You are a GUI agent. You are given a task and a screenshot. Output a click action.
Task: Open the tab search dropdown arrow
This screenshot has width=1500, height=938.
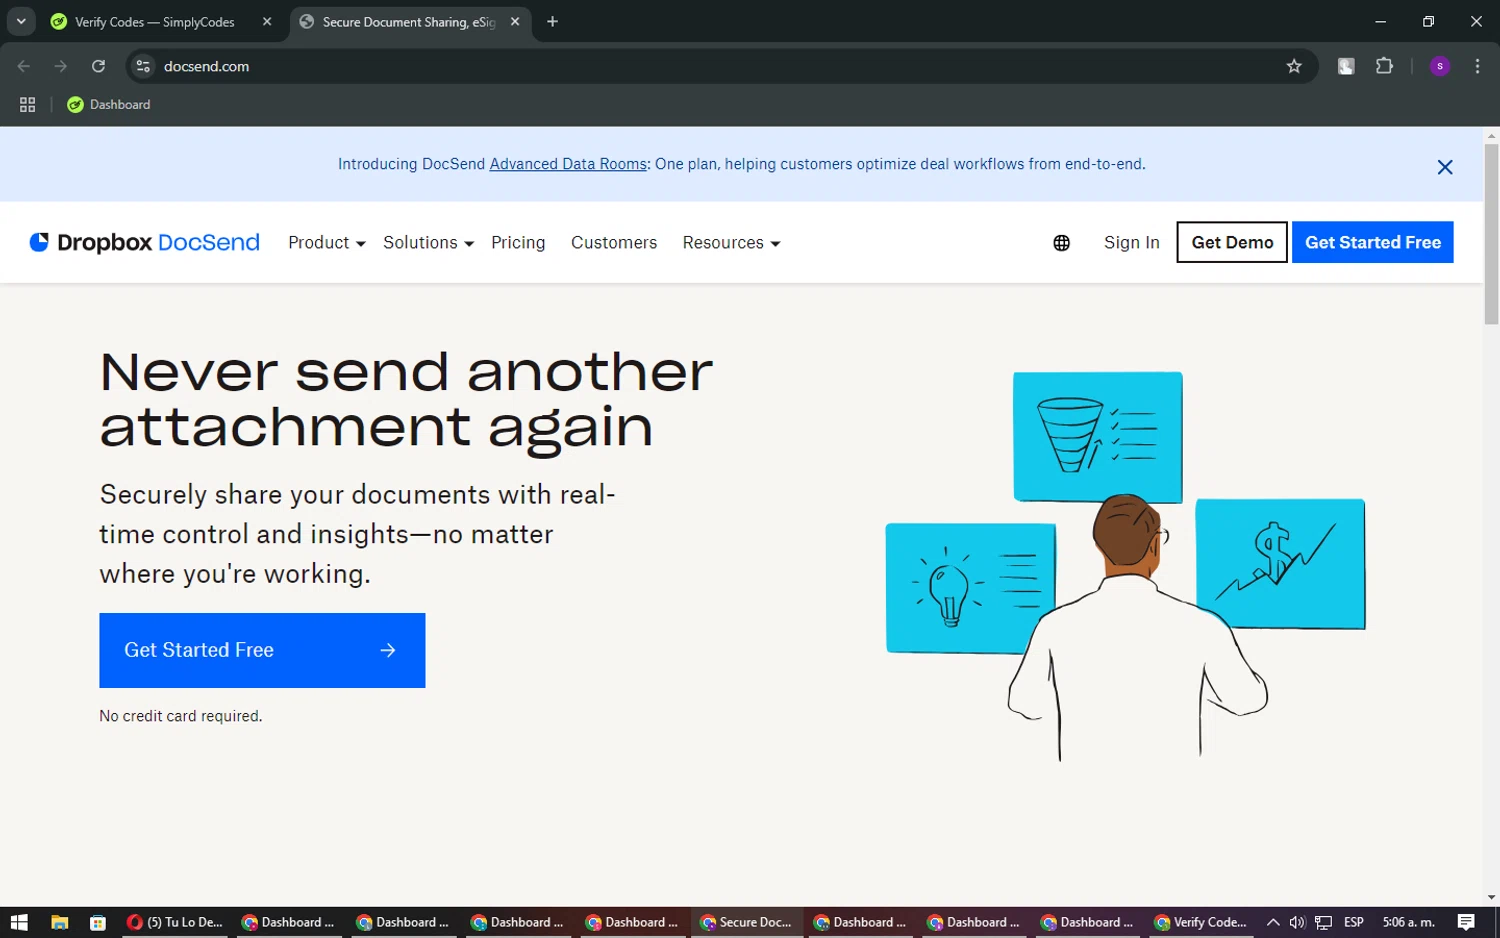21,21
